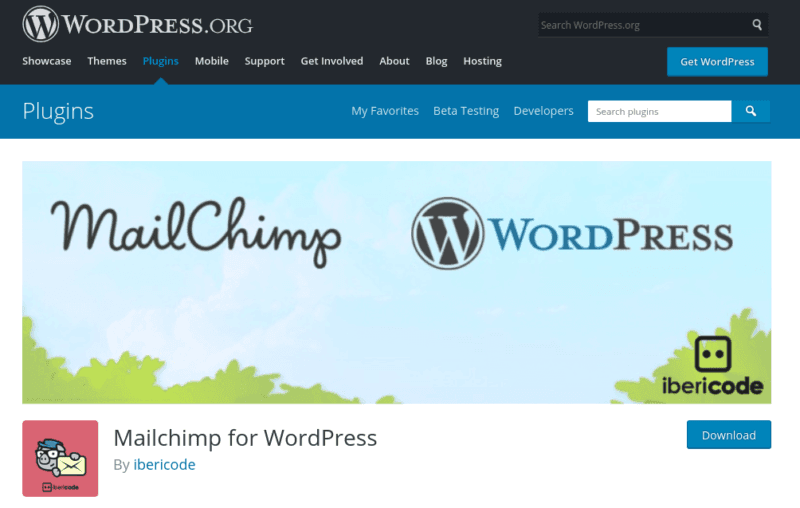Click the magnifier icon in WordPress.org search
This screenshot has width=800, height=508.
(x=757, y=24)
